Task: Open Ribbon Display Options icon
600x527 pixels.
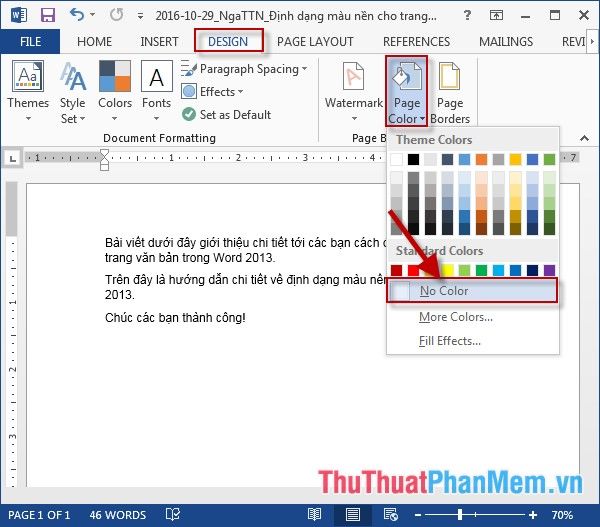Action: [x=496, y=15]
